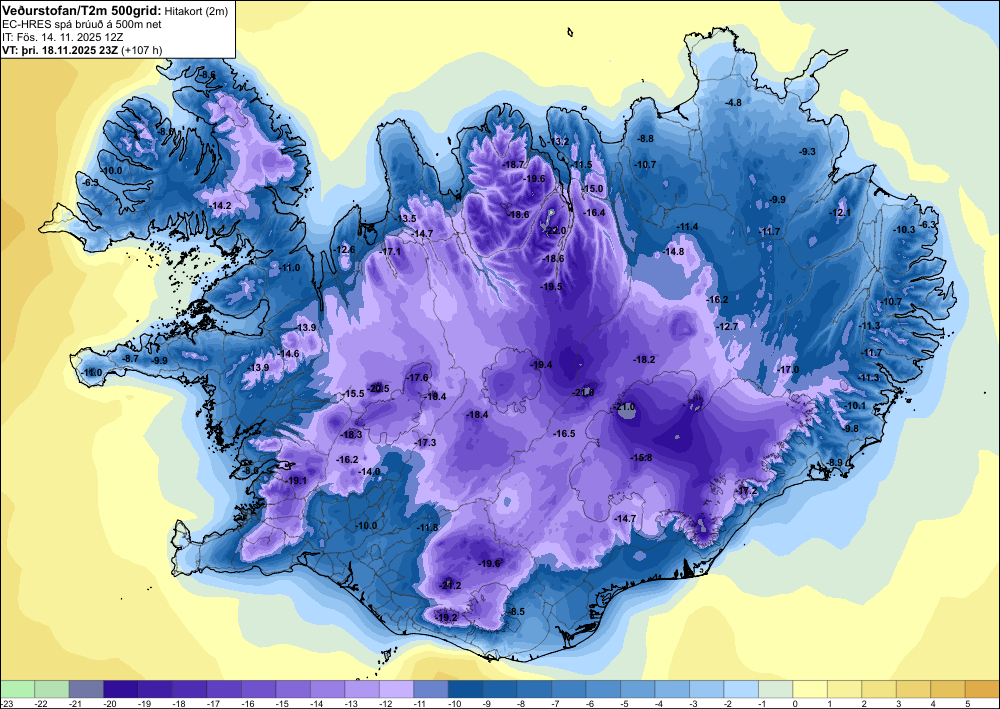Select the 'EC-HRES spá brúuð á 500m net' line

pos(82,24)
